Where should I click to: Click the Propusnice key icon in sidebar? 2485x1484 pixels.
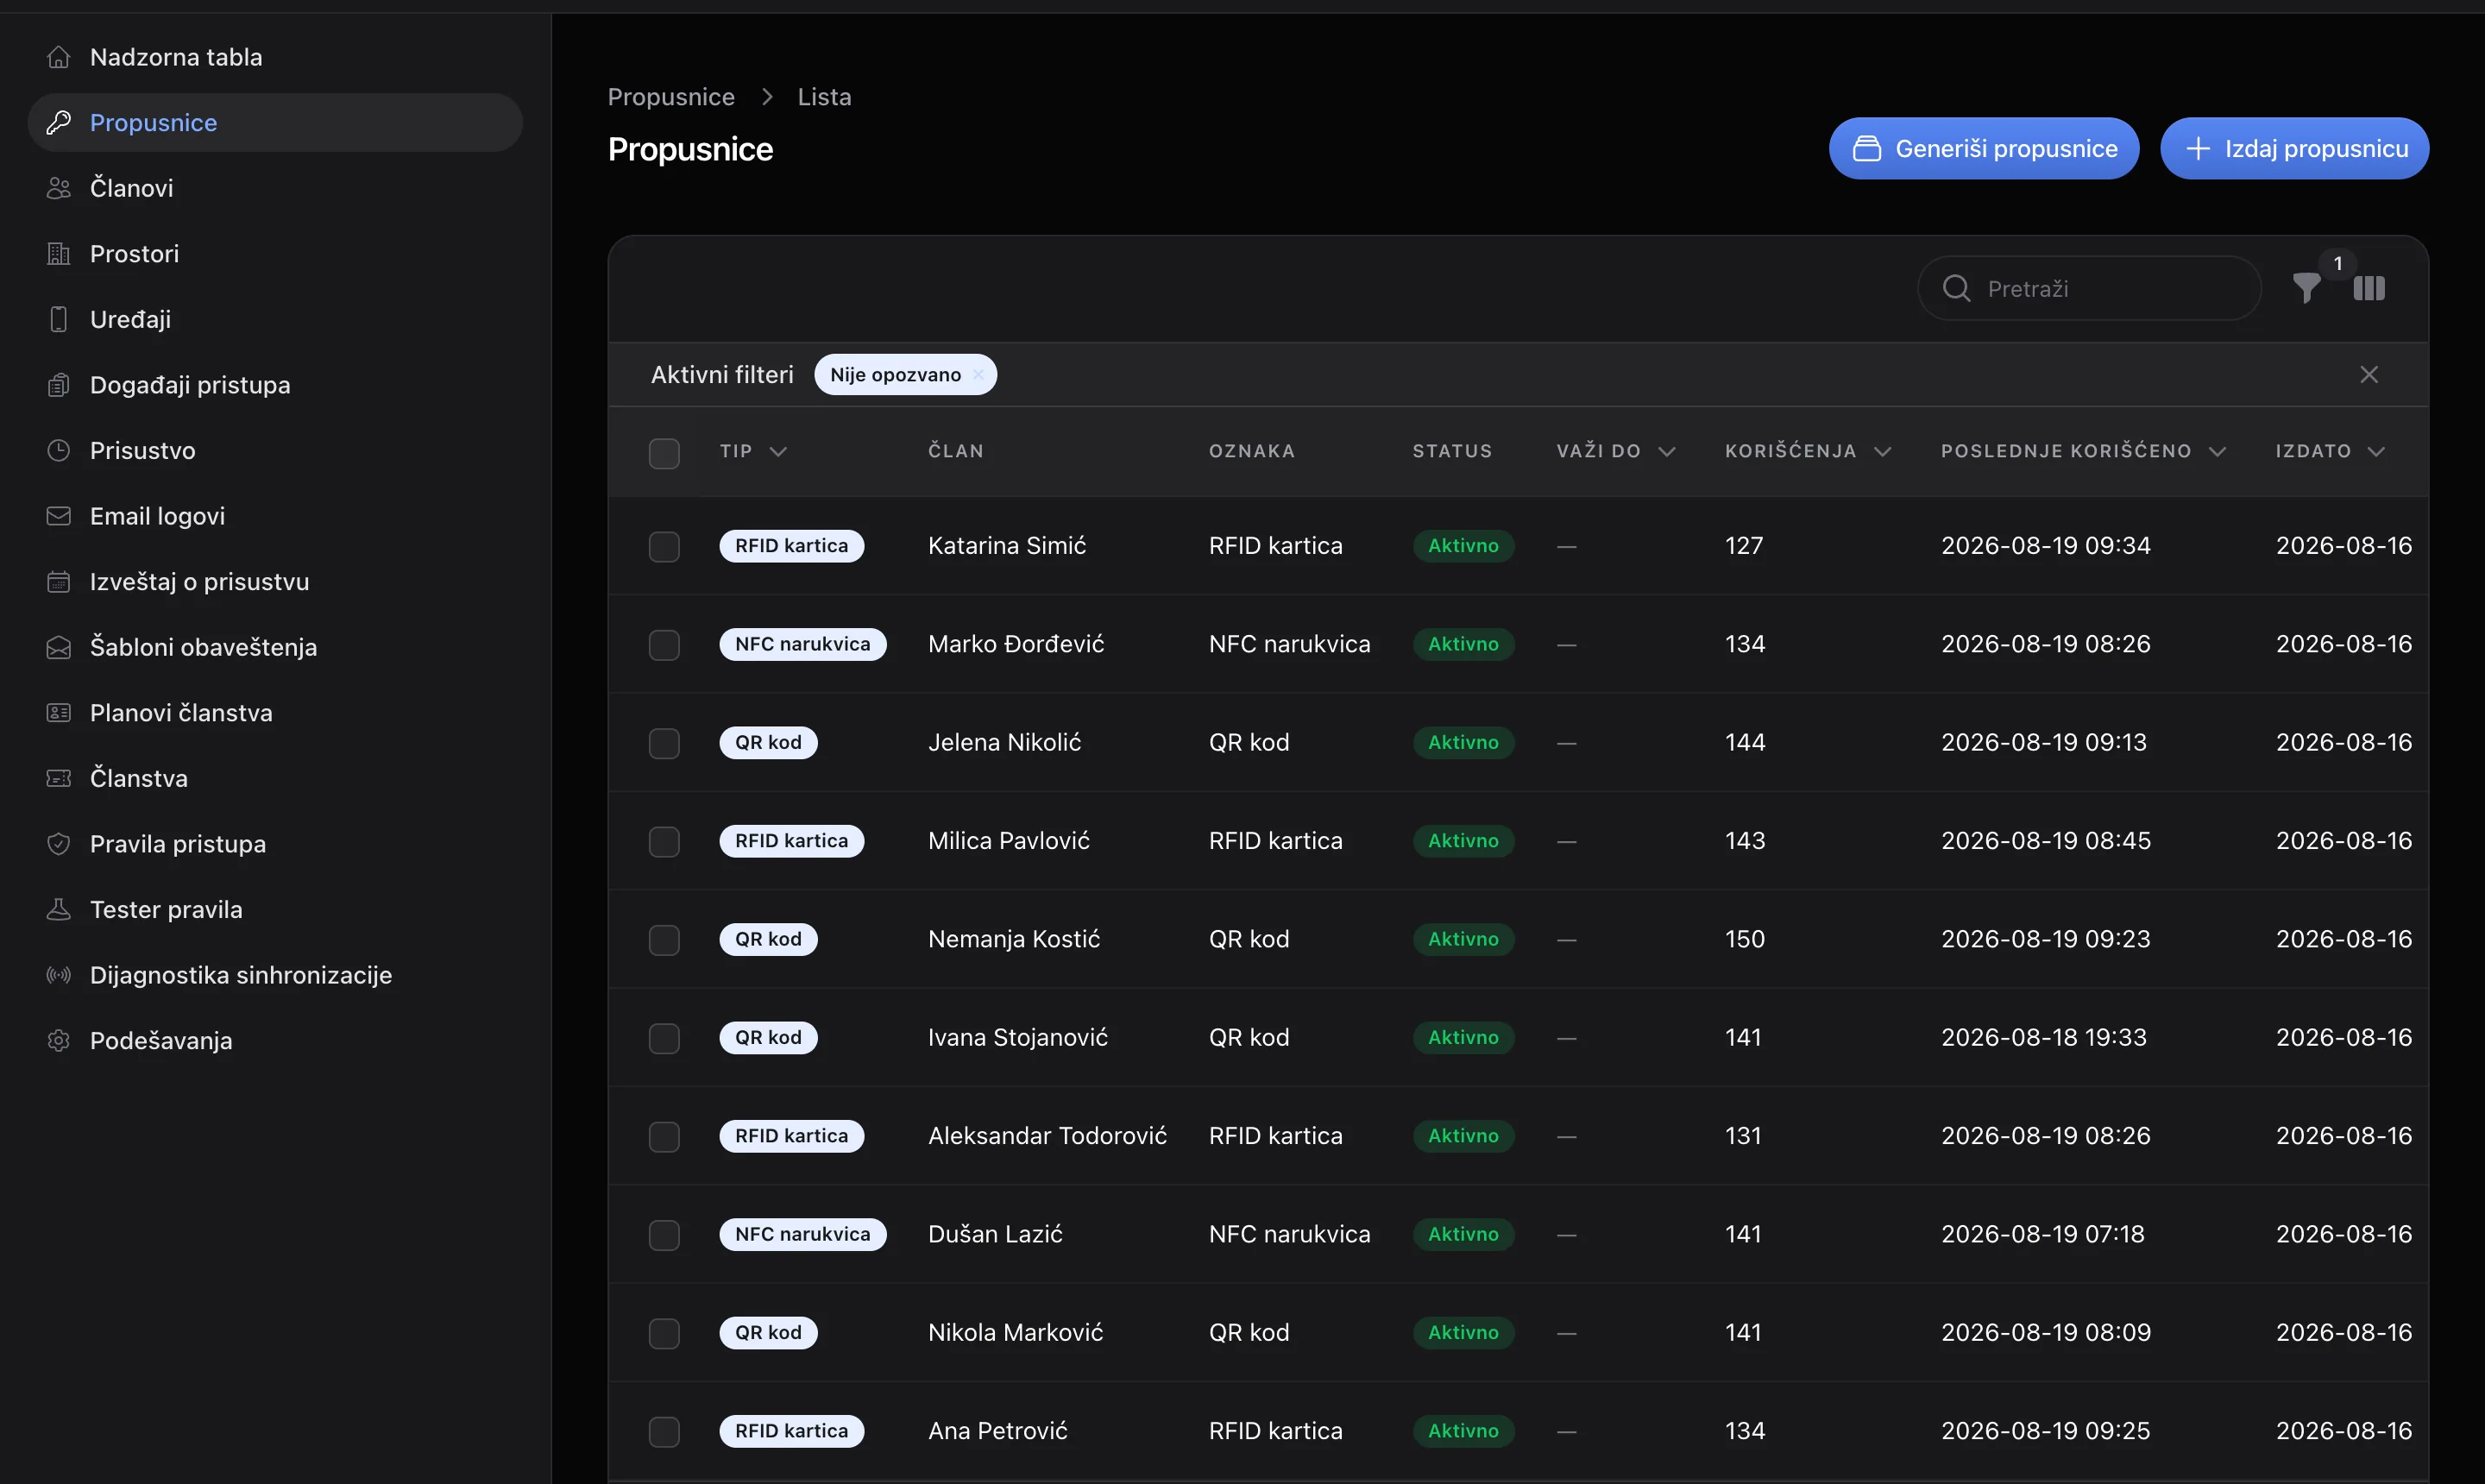pyautogui.click(x=59, y=123)
